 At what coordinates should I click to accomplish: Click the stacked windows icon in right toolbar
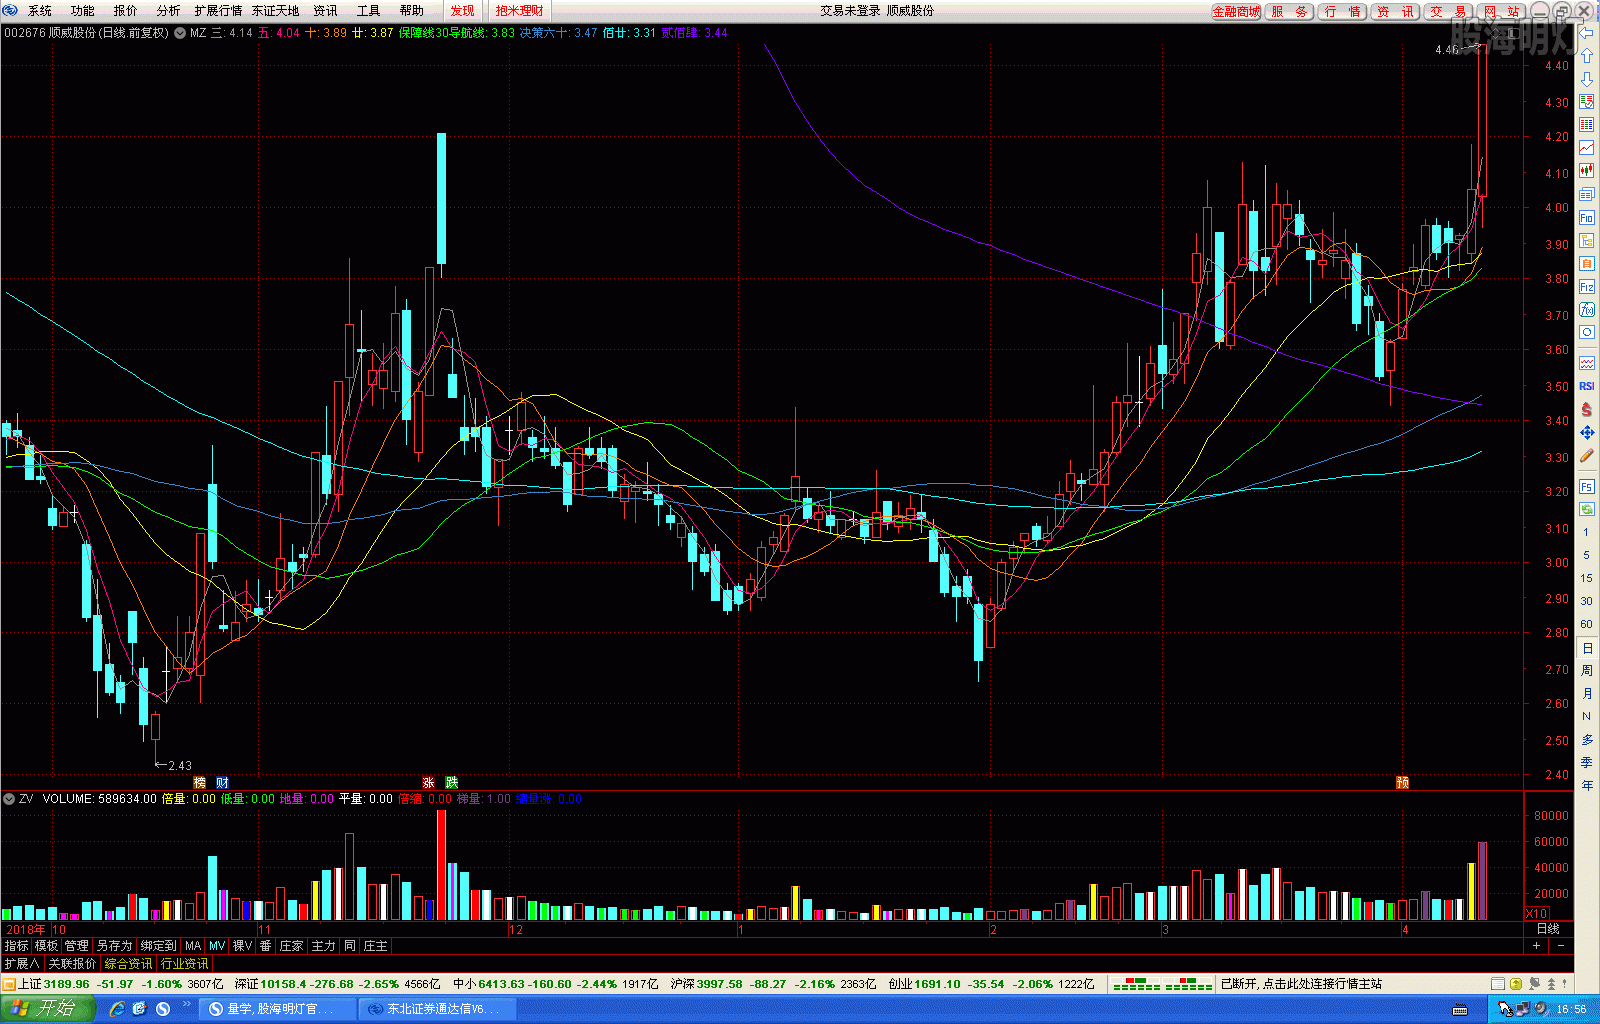(1587, 194)
